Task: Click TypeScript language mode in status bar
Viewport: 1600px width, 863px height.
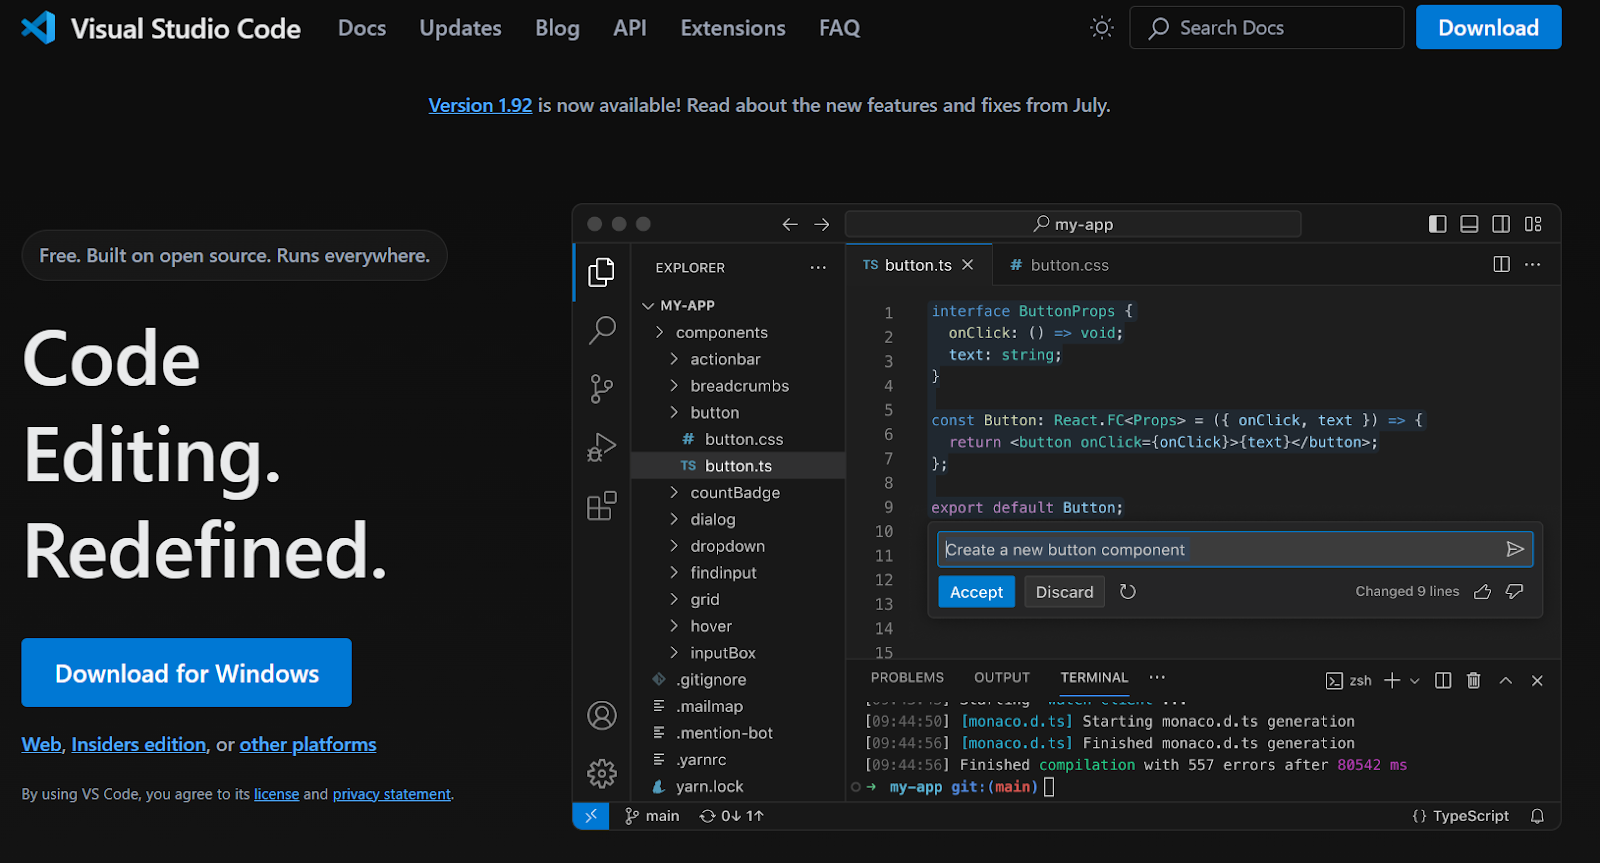Action: [1460, 816]
